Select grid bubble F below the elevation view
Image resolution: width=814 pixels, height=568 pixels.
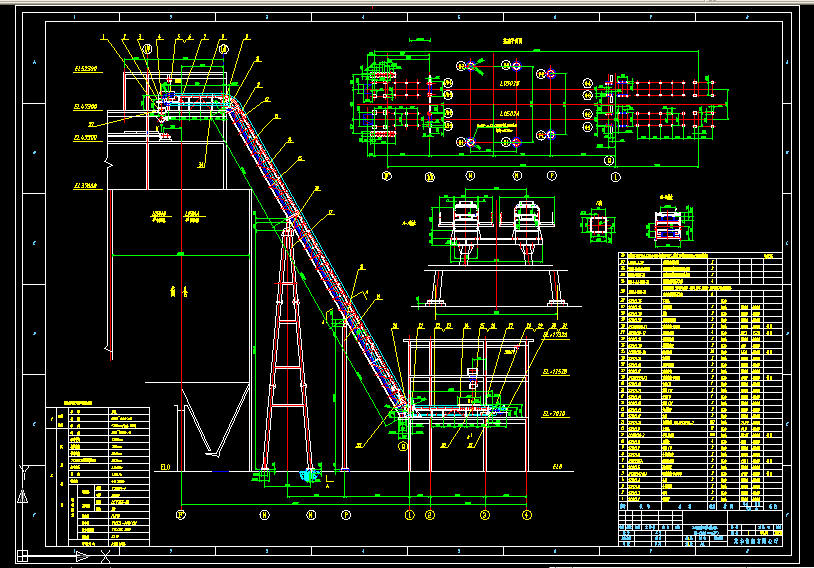(181, 515)
